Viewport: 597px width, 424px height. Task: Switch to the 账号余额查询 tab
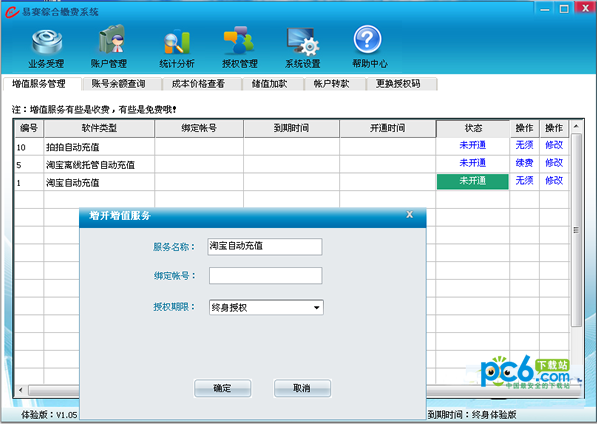click(x=121, y=84)
